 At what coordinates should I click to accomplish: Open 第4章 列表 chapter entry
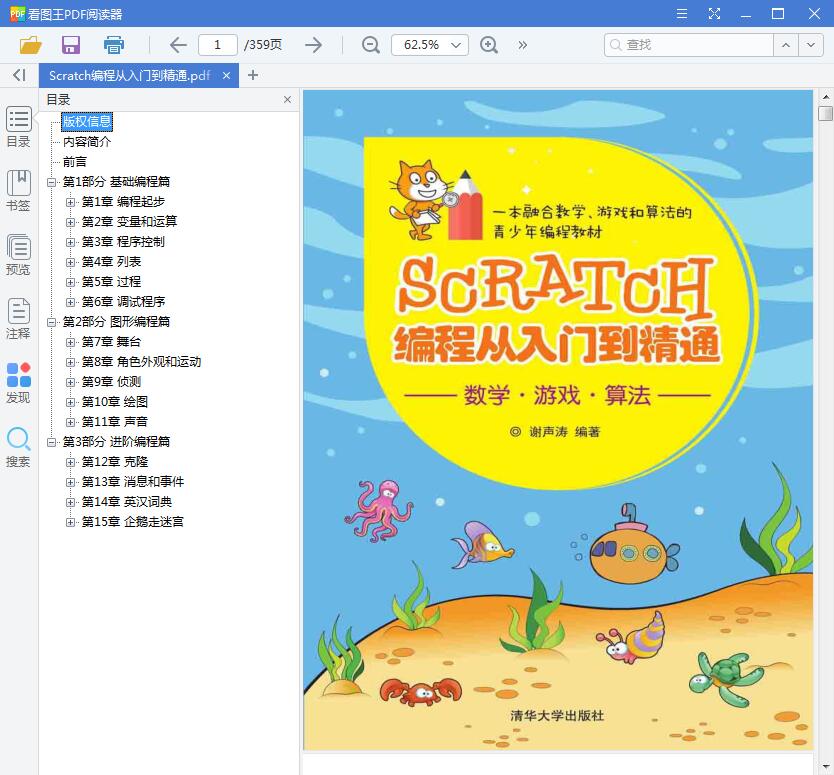(111, 262)
